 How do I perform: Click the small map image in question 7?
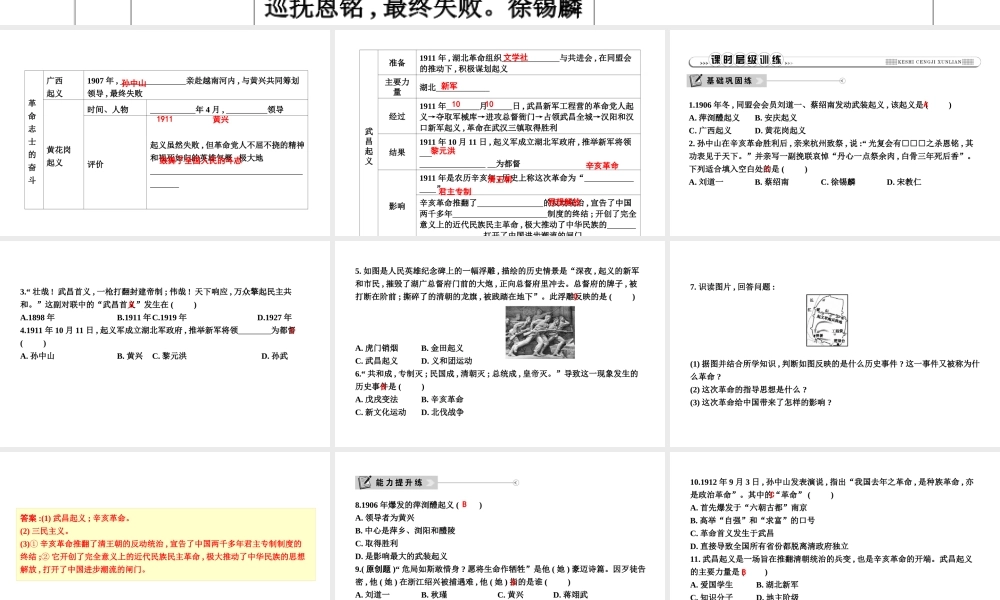(x=827, y=320)
